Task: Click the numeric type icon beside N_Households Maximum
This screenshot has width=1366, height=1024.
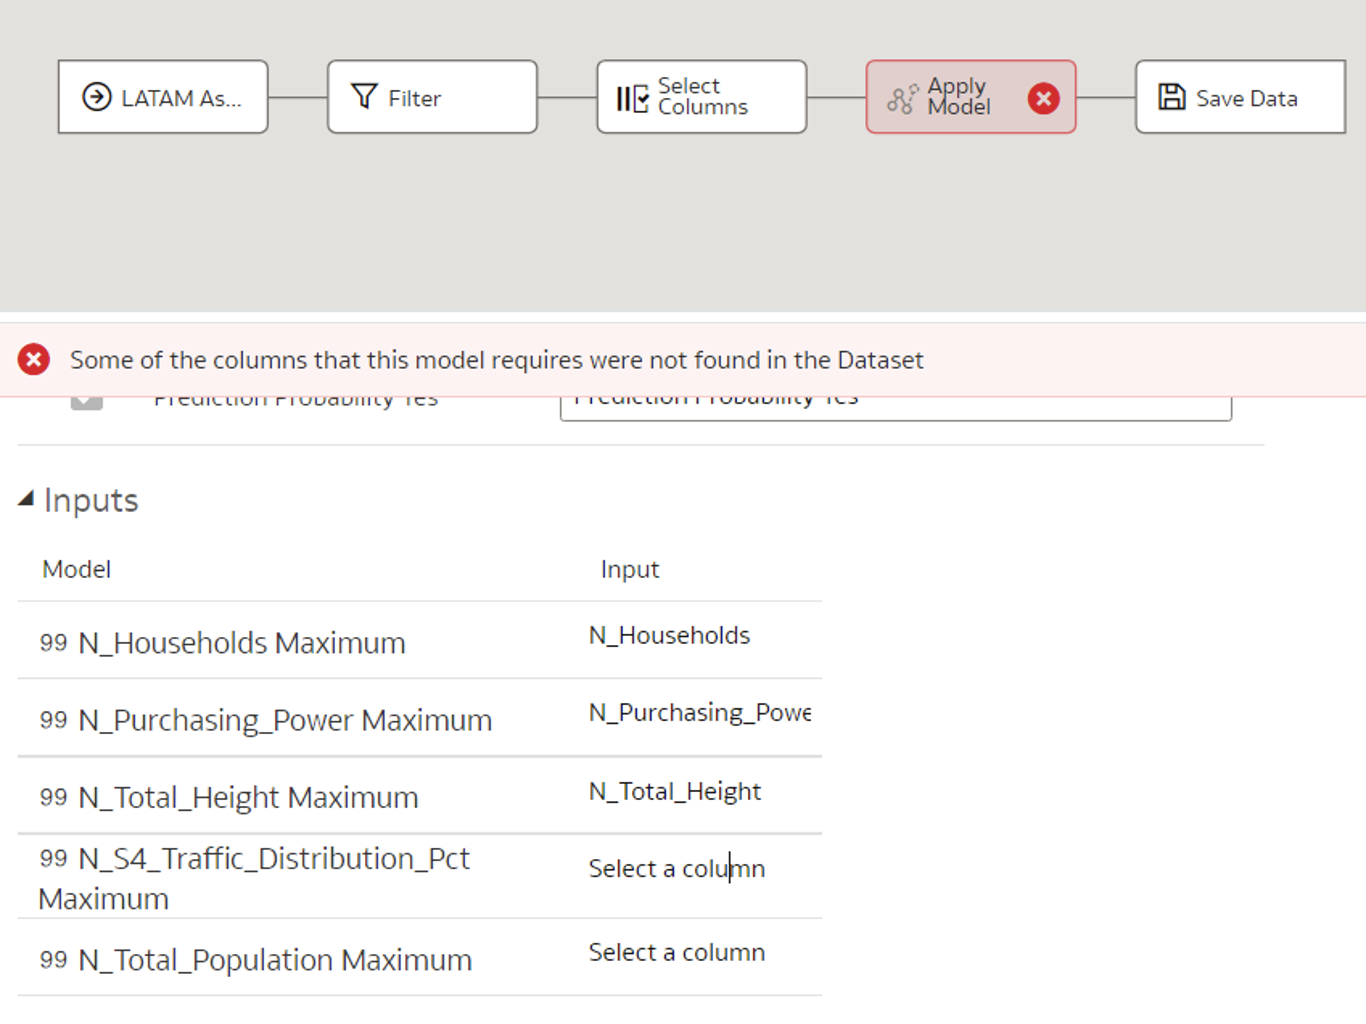Action: coord(53,642)
